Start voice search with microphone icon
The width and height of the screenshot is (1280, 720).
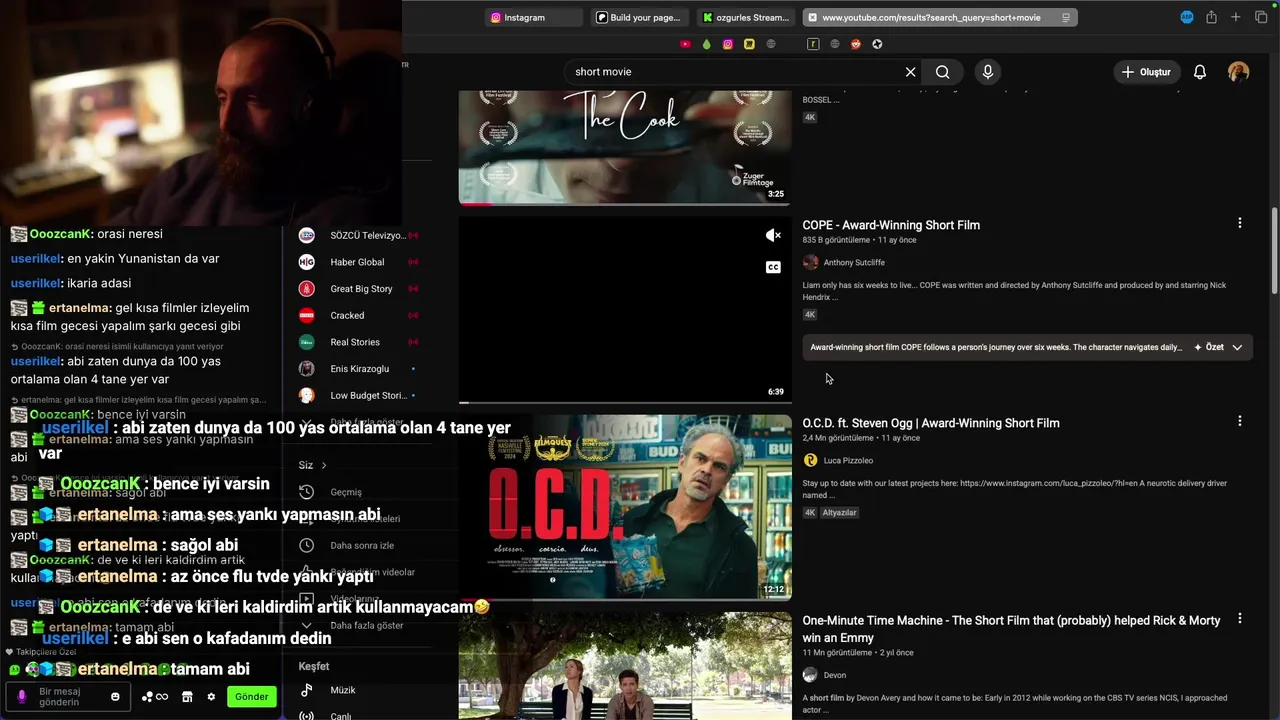[x=987, y=72]
